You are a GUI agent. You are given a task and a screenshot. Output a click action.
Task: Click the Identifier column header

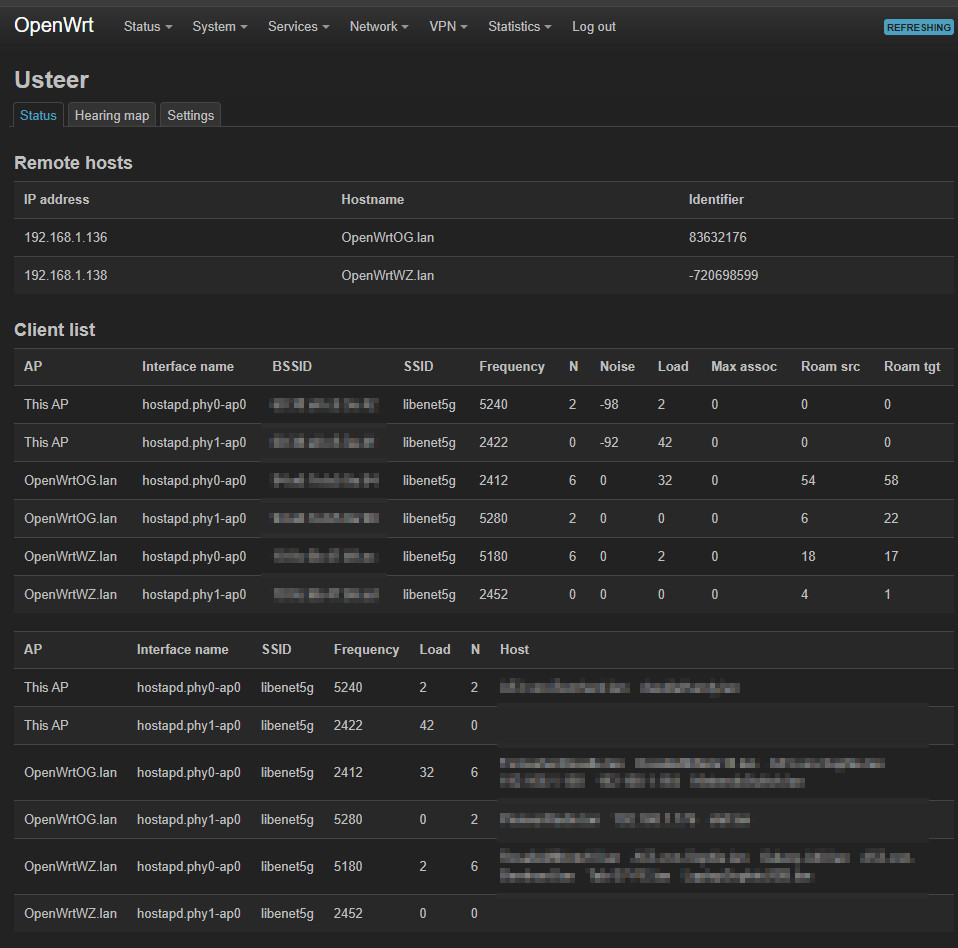click(715, 199)
